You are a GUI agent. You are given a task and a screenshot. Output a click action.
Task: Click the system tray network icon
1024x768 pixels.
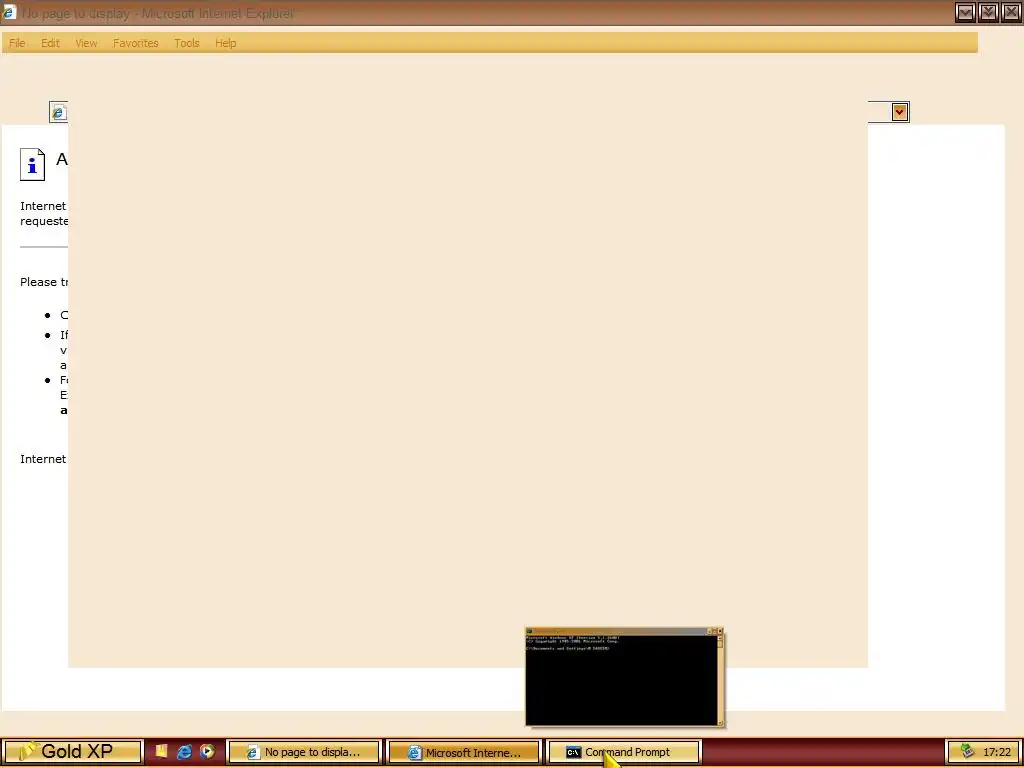coord(967,752)
